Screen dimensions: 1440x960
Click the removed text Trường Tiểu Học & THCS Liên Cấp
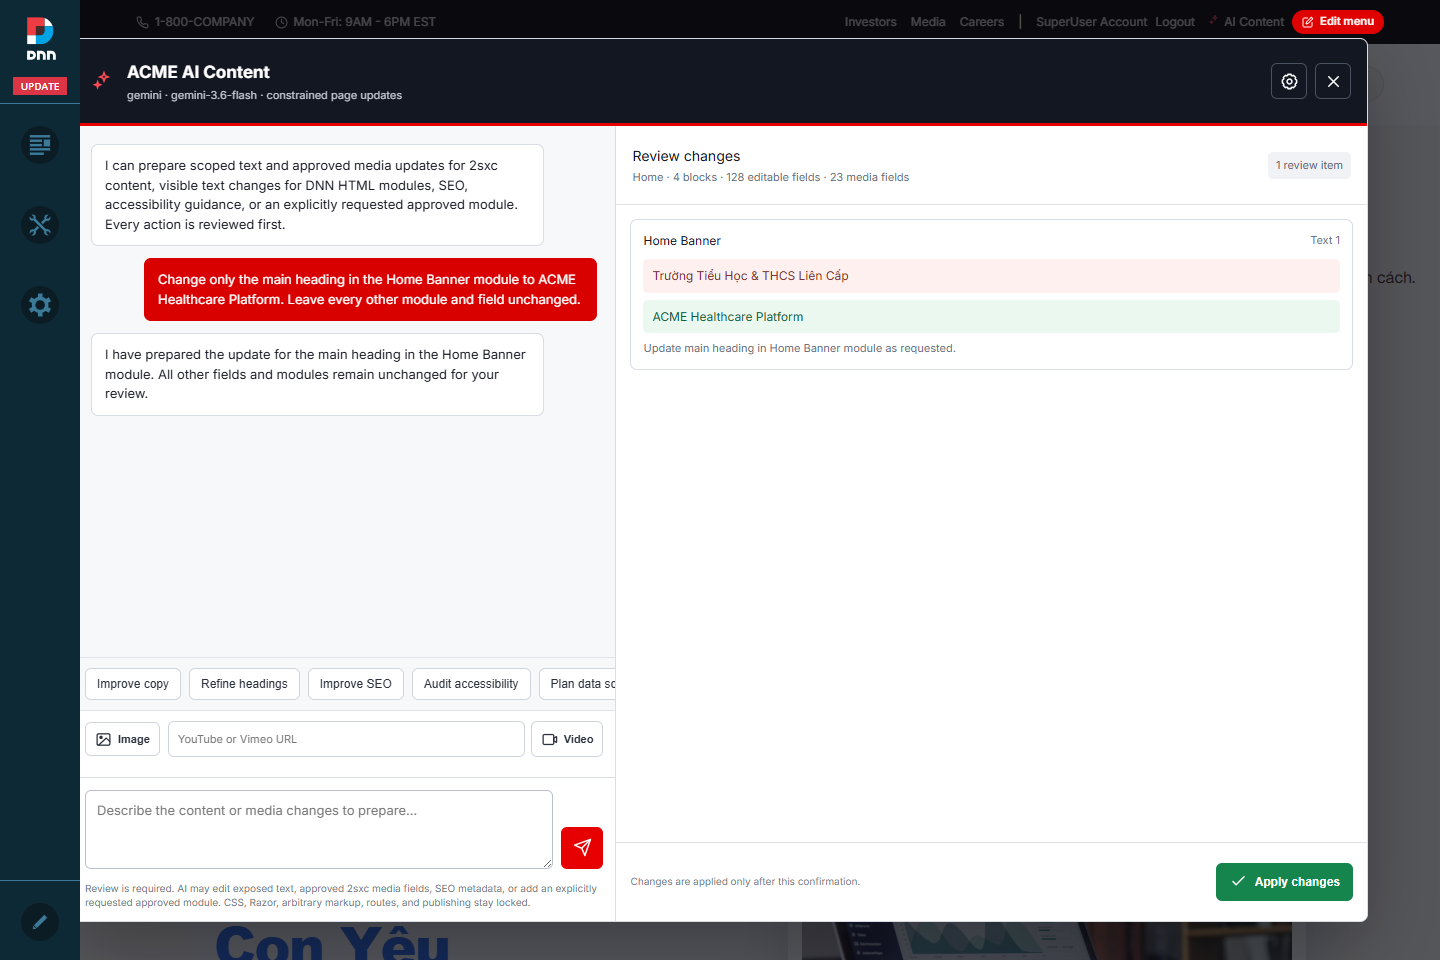750,276
